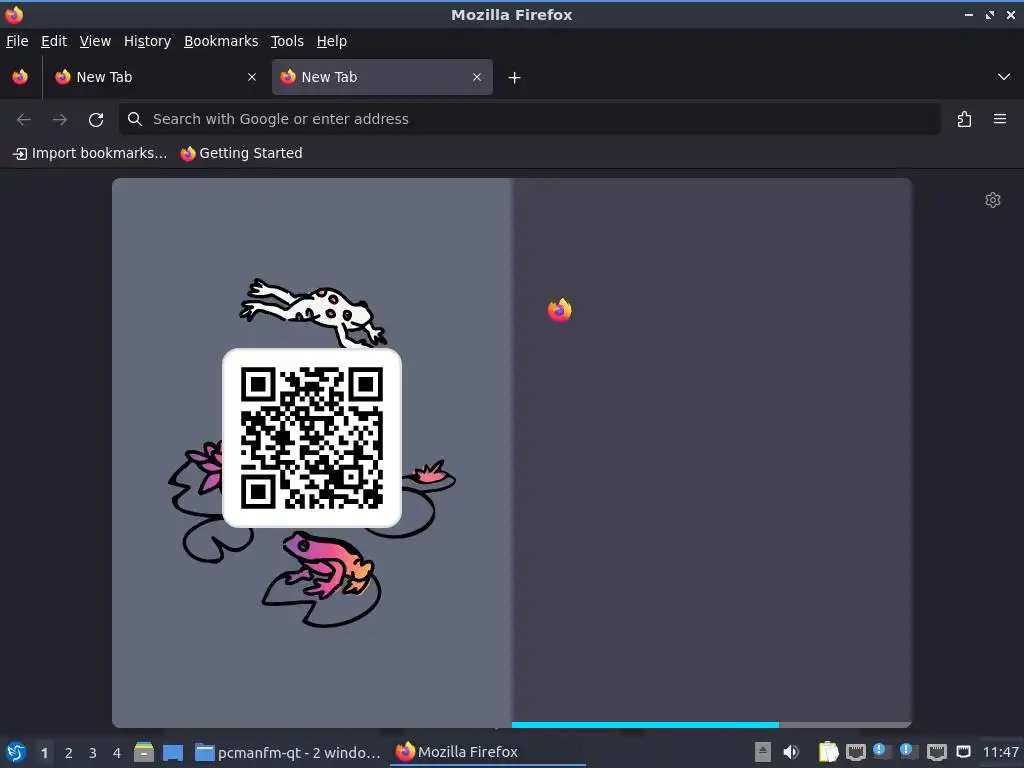The height and width of the screenshot is (768, 1024).
Task: Open the Bookmarks menu
Action: pos(221,41)
